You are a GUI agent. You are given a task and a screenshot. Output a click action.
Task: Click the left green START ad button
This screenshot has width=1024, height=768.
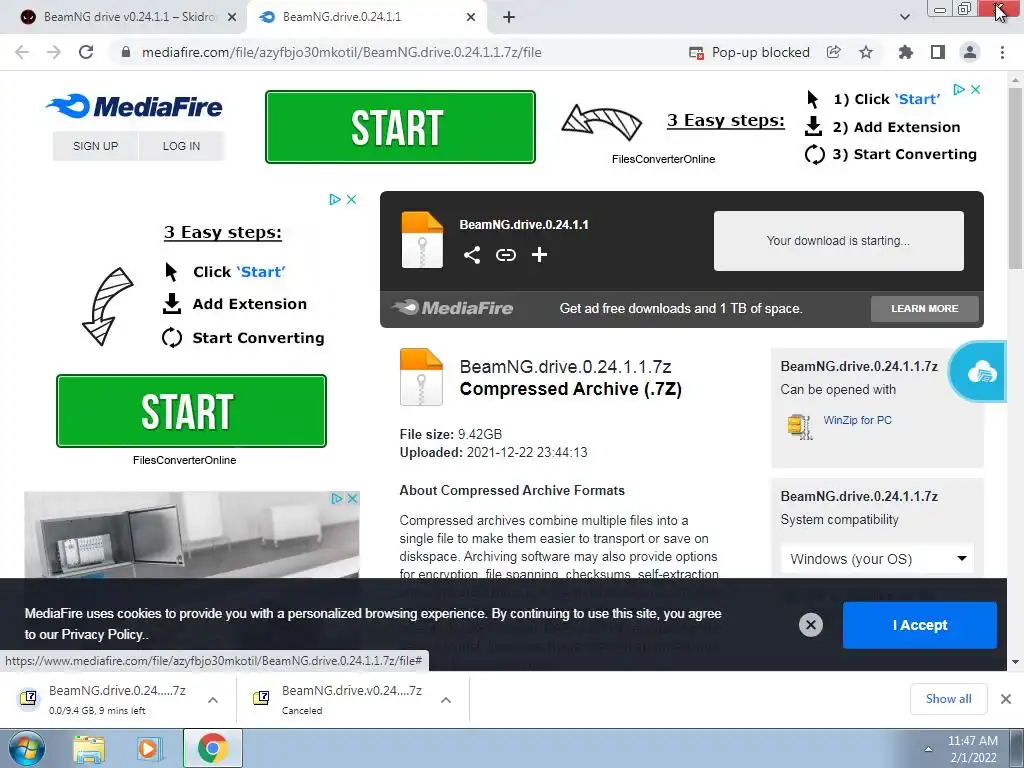[191, 411]
